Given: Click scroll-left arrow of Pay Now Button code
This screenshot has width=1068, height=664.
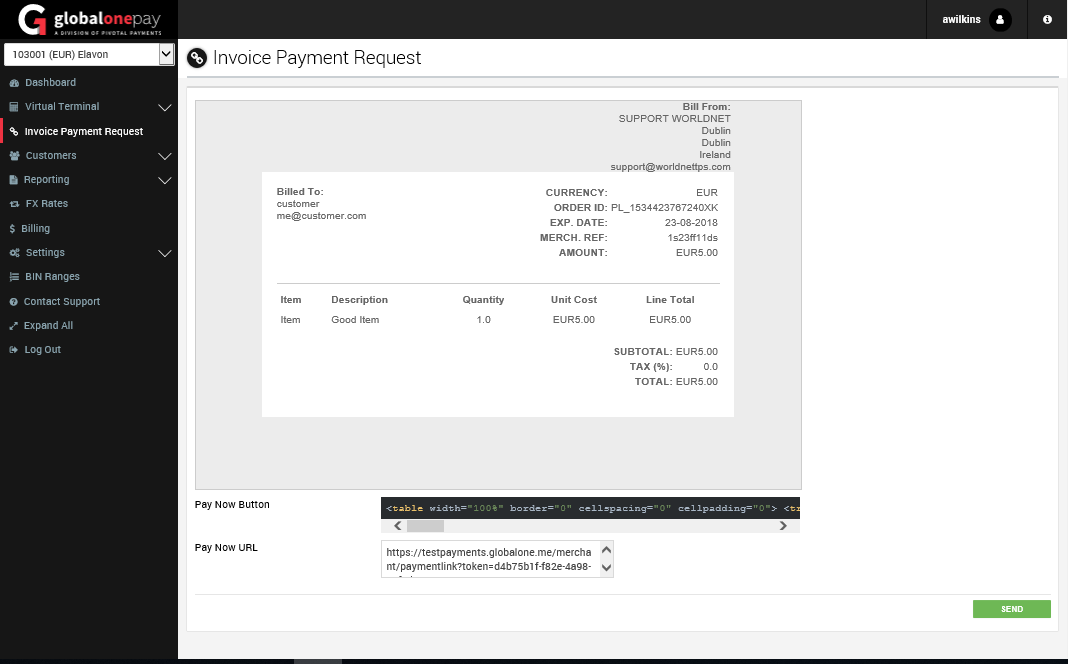Looking at the screenshot, I should pos(398,526).
